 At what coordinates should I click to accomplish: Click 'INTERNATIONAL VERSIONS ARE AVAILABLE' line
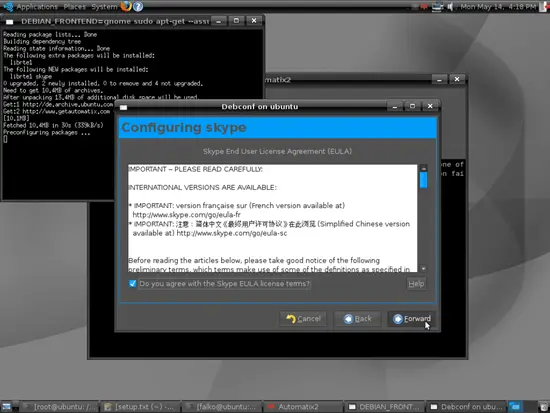tap(202, 187)
